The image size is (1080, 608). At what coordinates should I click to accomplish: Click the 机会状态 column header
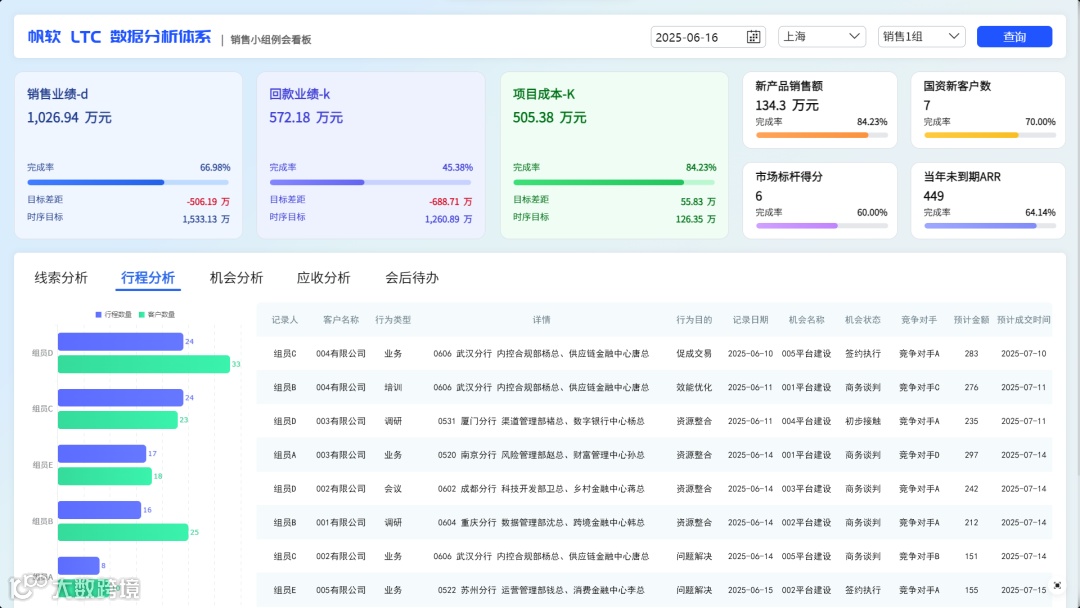click(x=862, y=320)
